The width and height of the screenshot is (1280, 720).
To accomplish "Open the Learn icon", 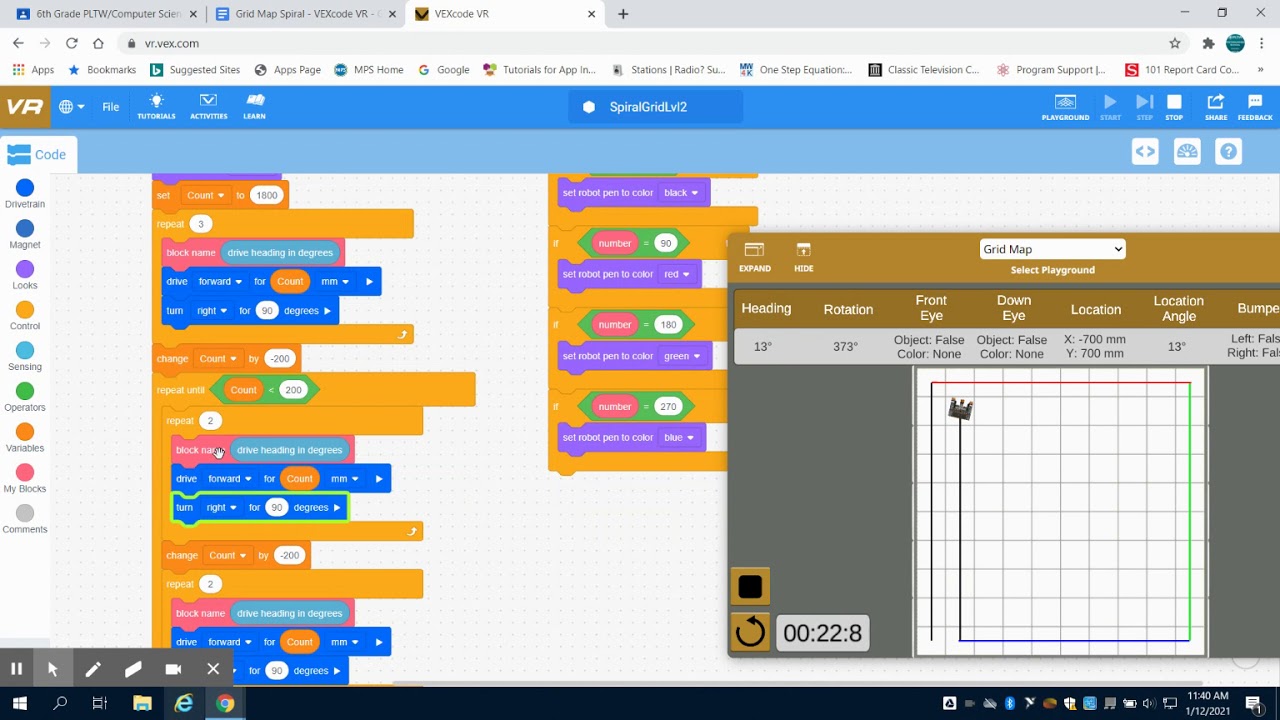I will coord(254,107).
